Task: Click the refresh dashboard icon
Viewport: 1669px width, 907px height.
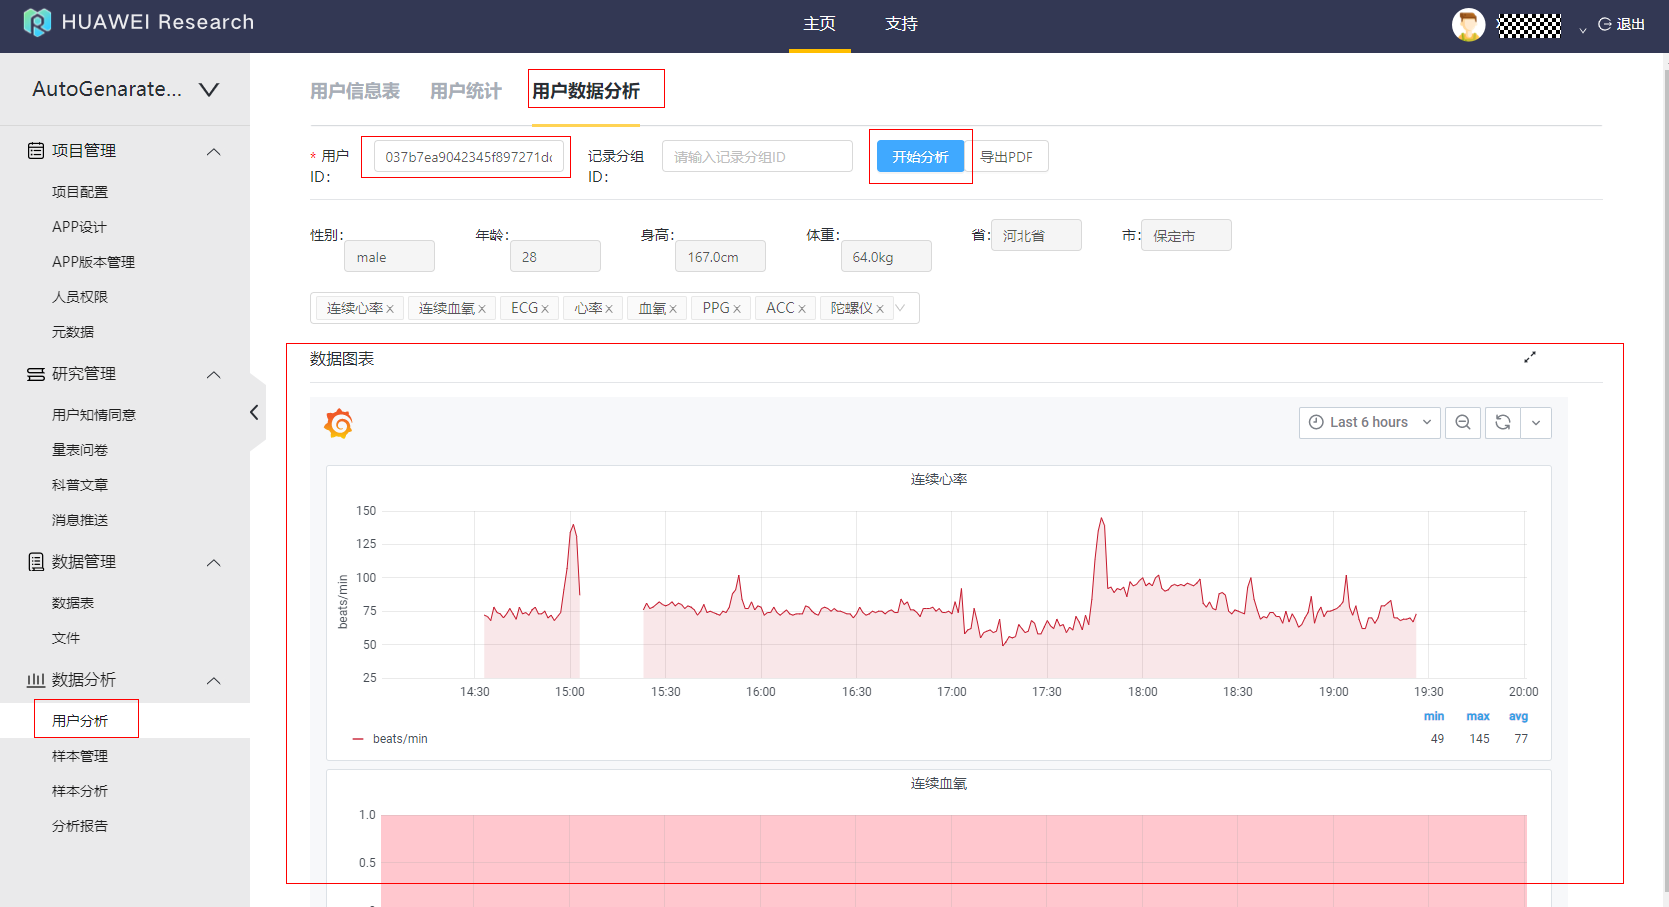Action: [x=1503, y=422]
